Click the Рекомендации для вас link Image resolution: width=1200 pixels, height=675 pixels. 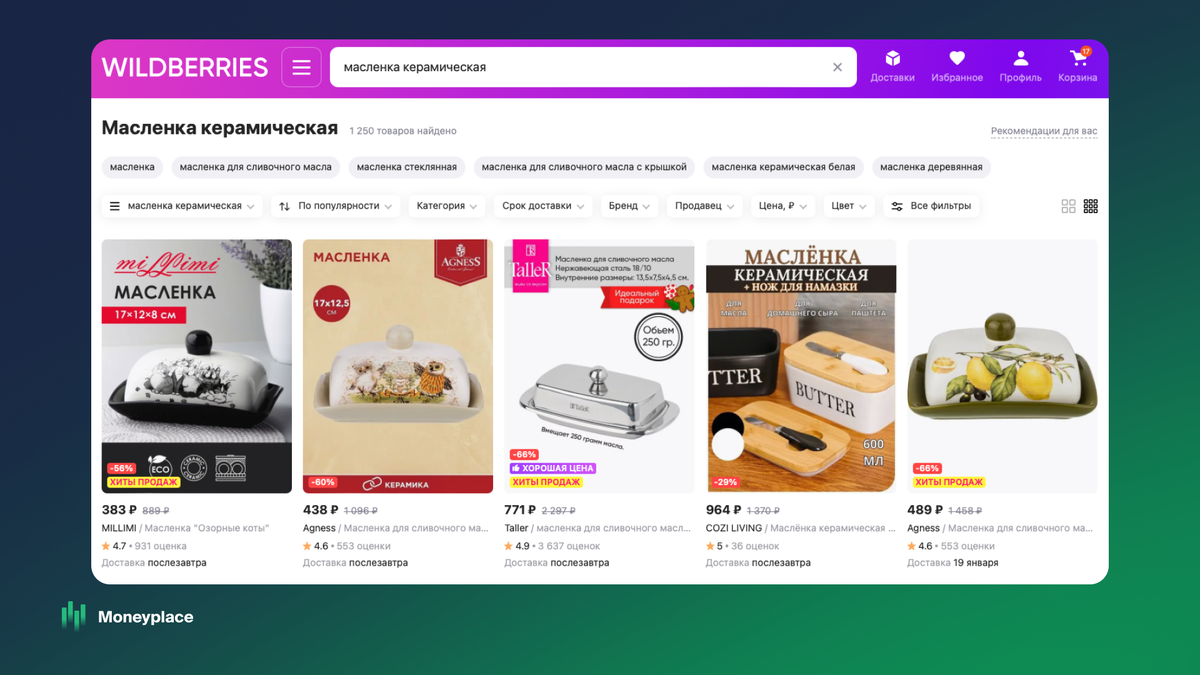click(x=1044, y=131)
